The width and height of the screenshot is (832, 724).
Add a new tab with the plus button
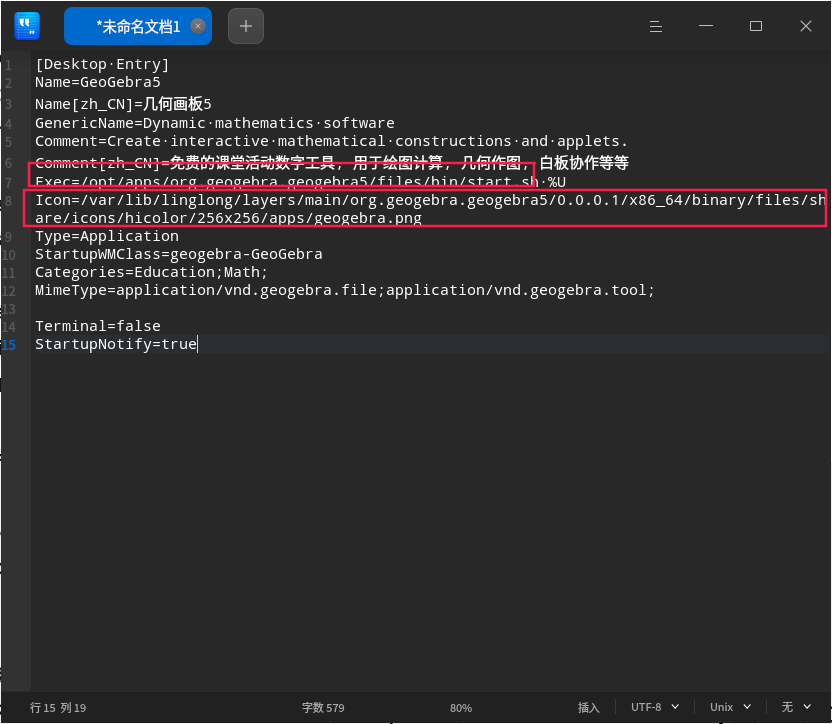[246, 26]
